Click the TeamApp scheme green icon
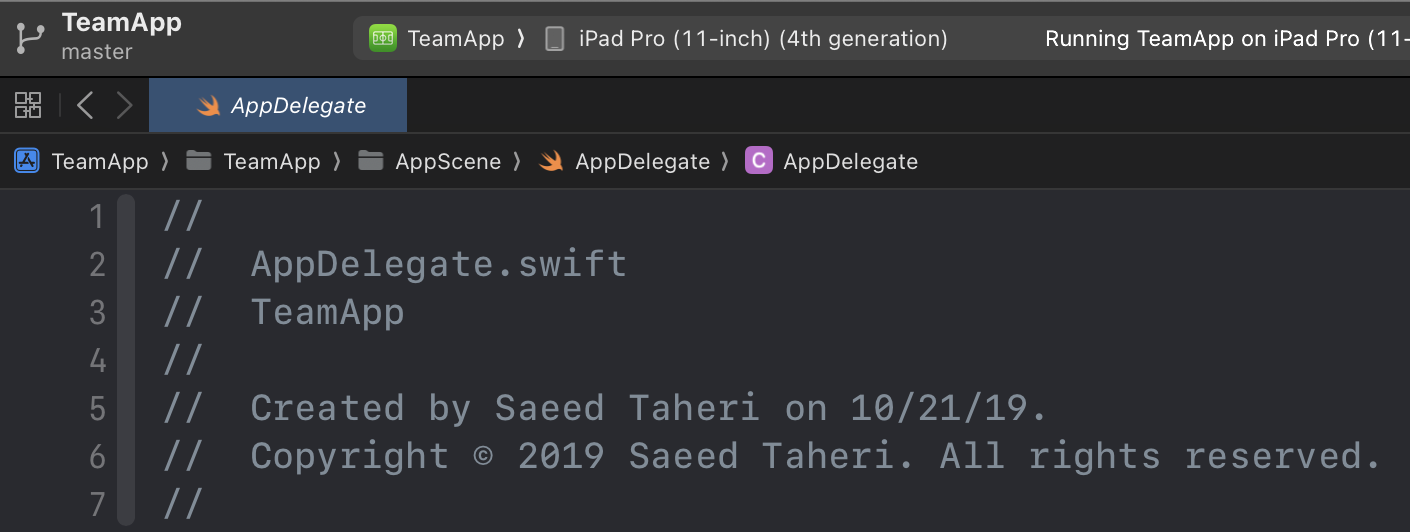The image size is (1410, 532). point(383,39)
